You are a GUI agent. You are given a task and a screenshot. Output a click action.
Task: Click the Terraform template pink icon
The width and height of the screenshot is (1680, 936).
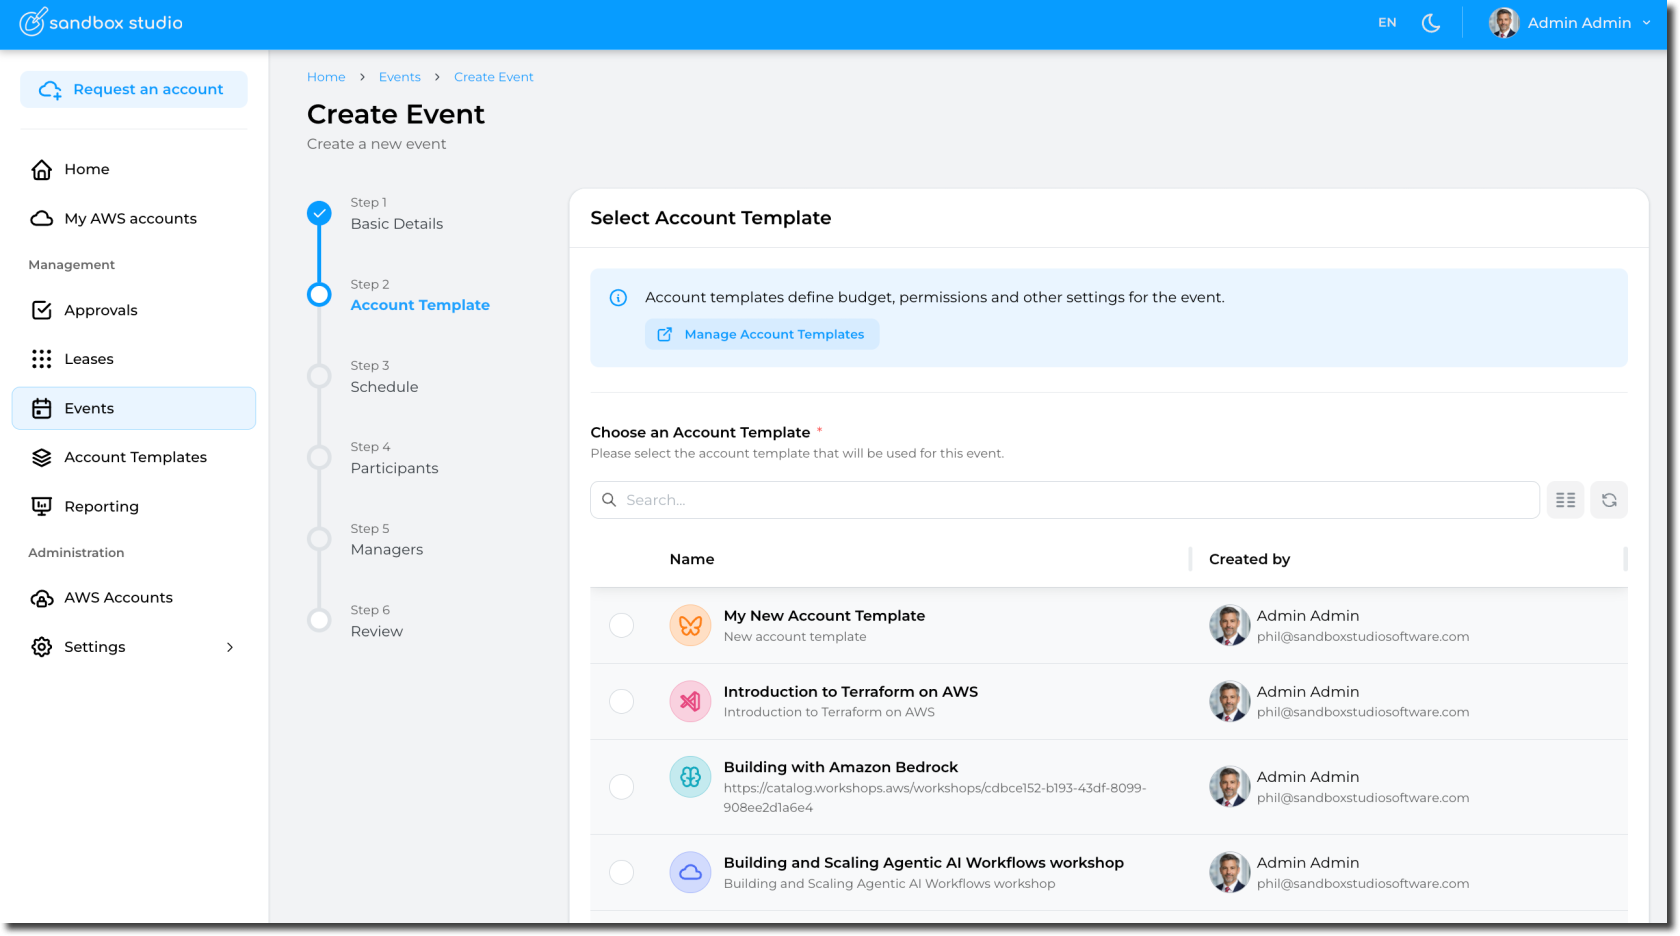pyautogui.click(x=690, y=702)
